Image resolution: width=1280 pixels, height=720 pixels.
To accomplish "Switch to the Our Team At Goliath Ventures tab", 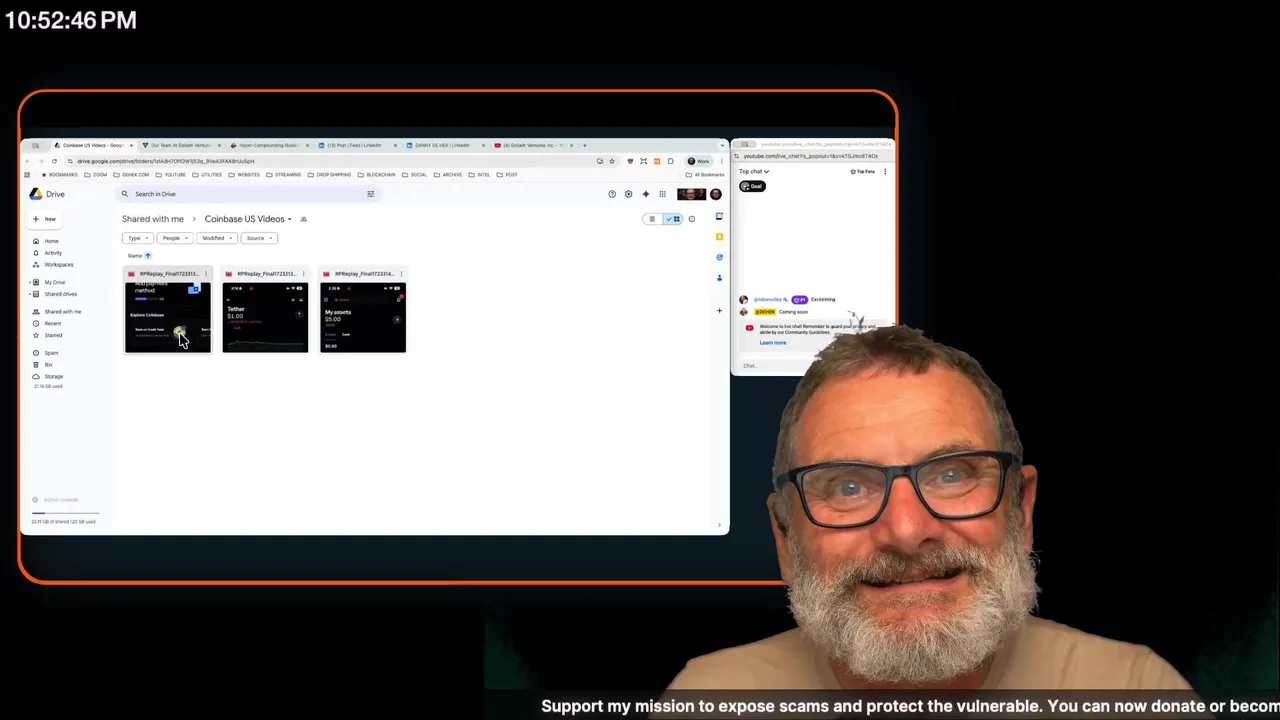I will click(181, 145).
